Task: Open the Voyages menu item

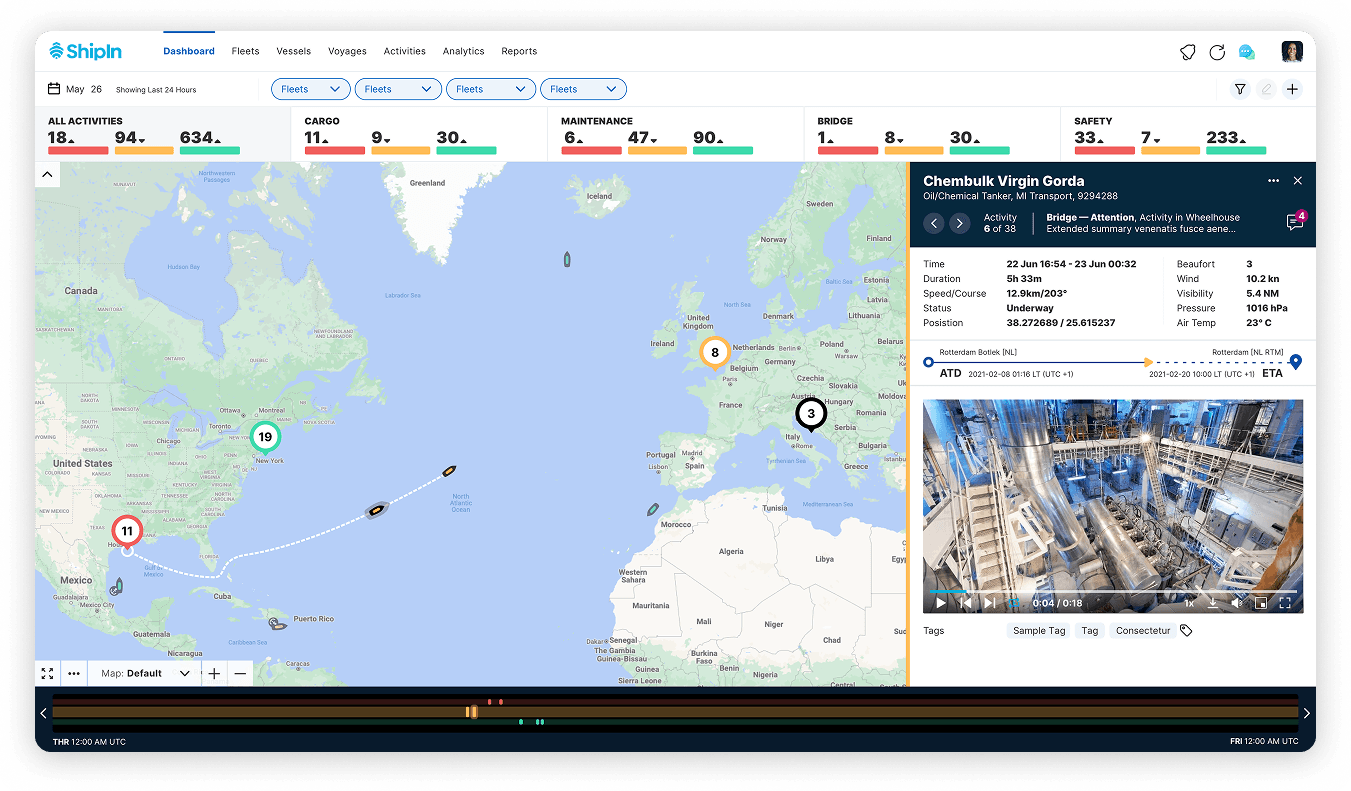Action: (347, 51)
